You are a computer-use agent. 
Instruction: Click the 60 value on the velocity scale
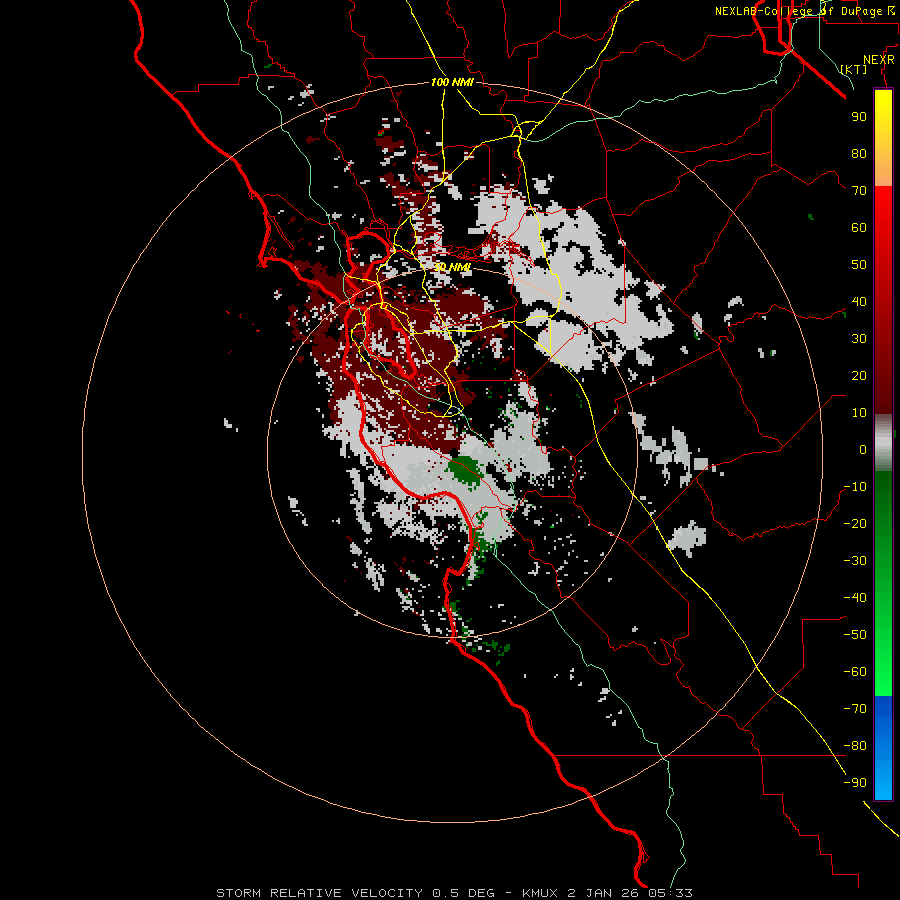click(859, 228)
